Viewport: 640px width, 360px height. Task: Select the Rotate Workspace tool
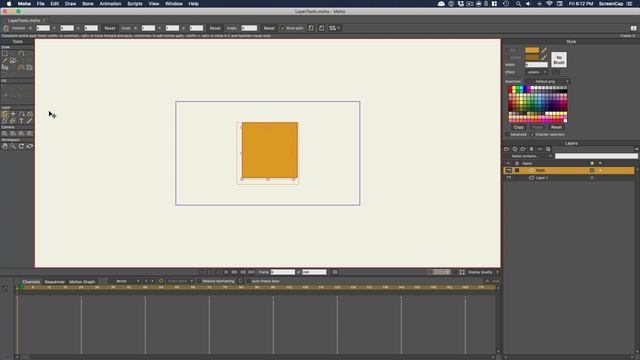(22, 146)
